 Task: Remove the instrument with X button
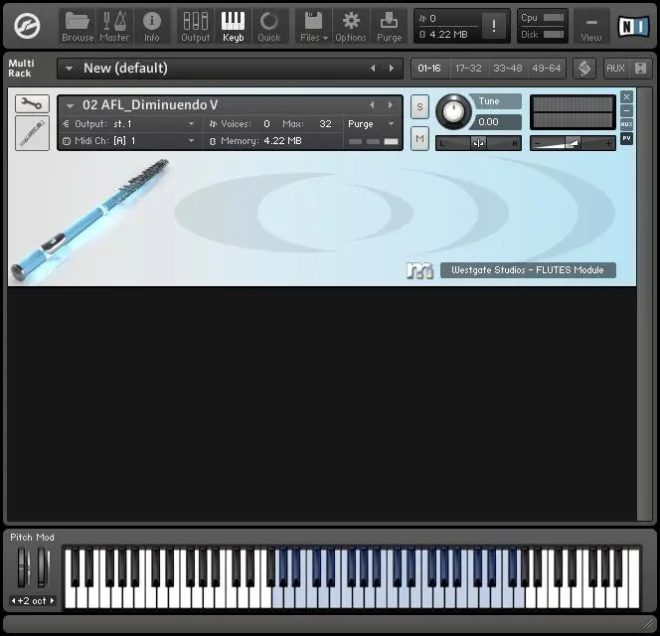[626, 97]
